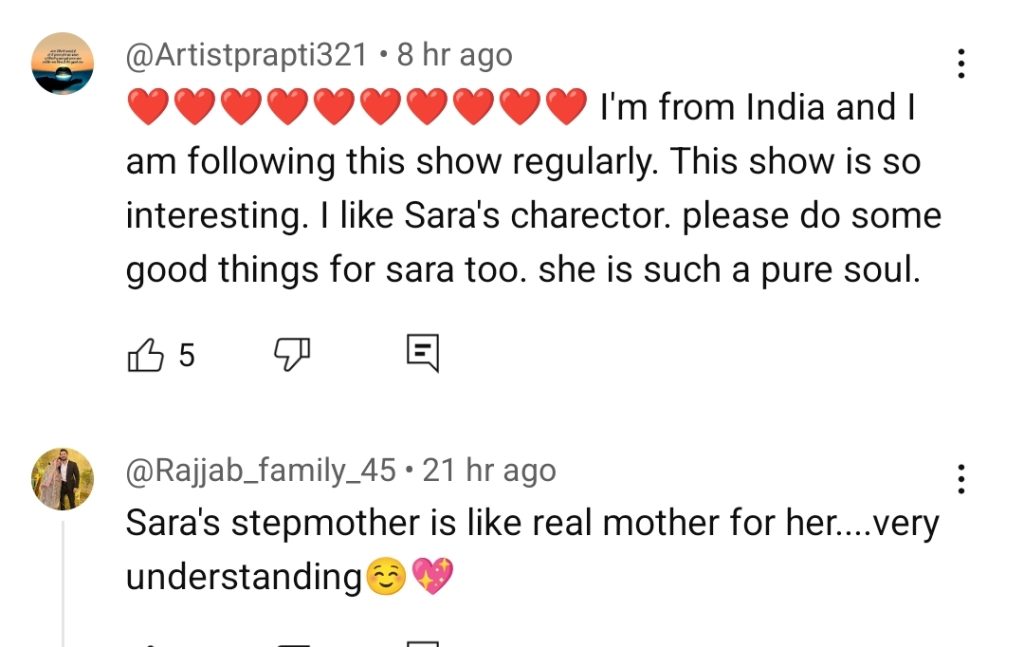Click the "21 hr ago" timestamp
1024x647 pixels.
[x=489, y=470]
